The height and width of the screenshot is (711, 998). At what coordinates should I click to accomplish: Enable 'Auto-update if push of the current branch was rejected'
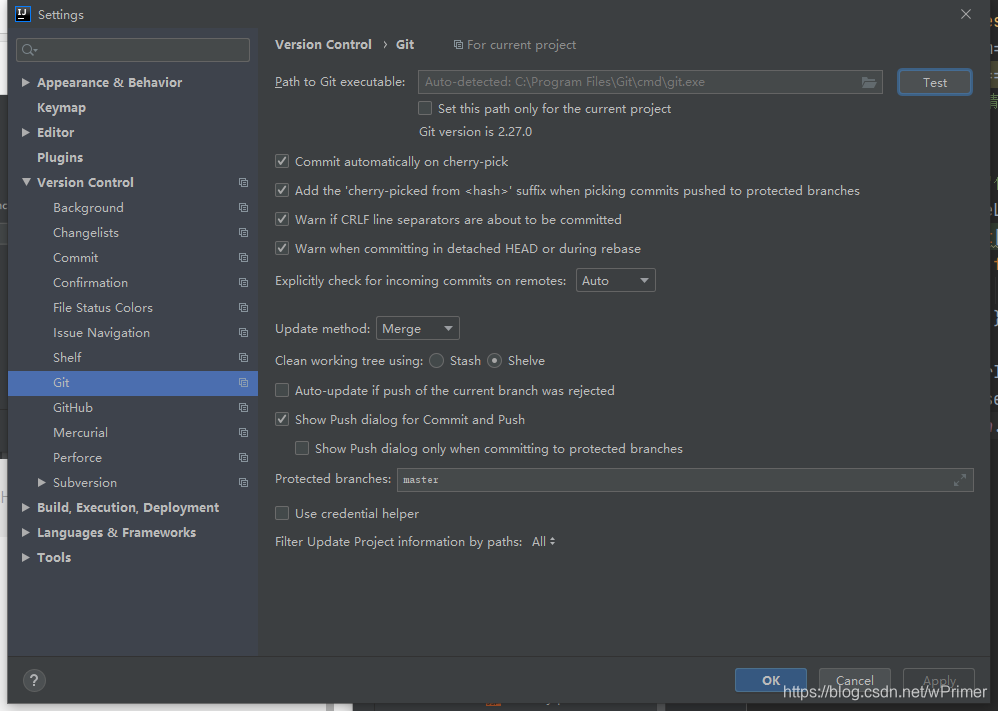point(282,390)
